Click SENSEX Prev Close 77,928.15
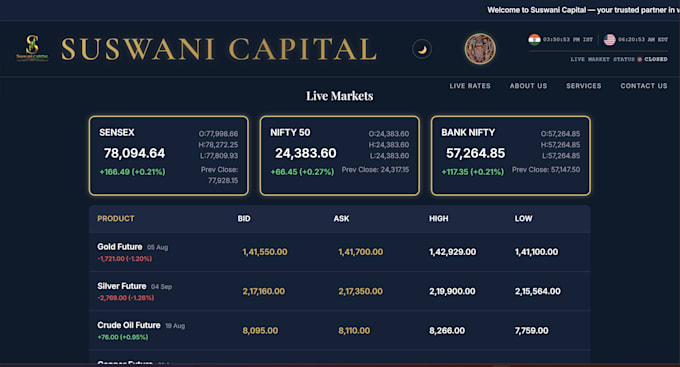The image size is (680, 367). pyautogui.click(x=219, y=175)
